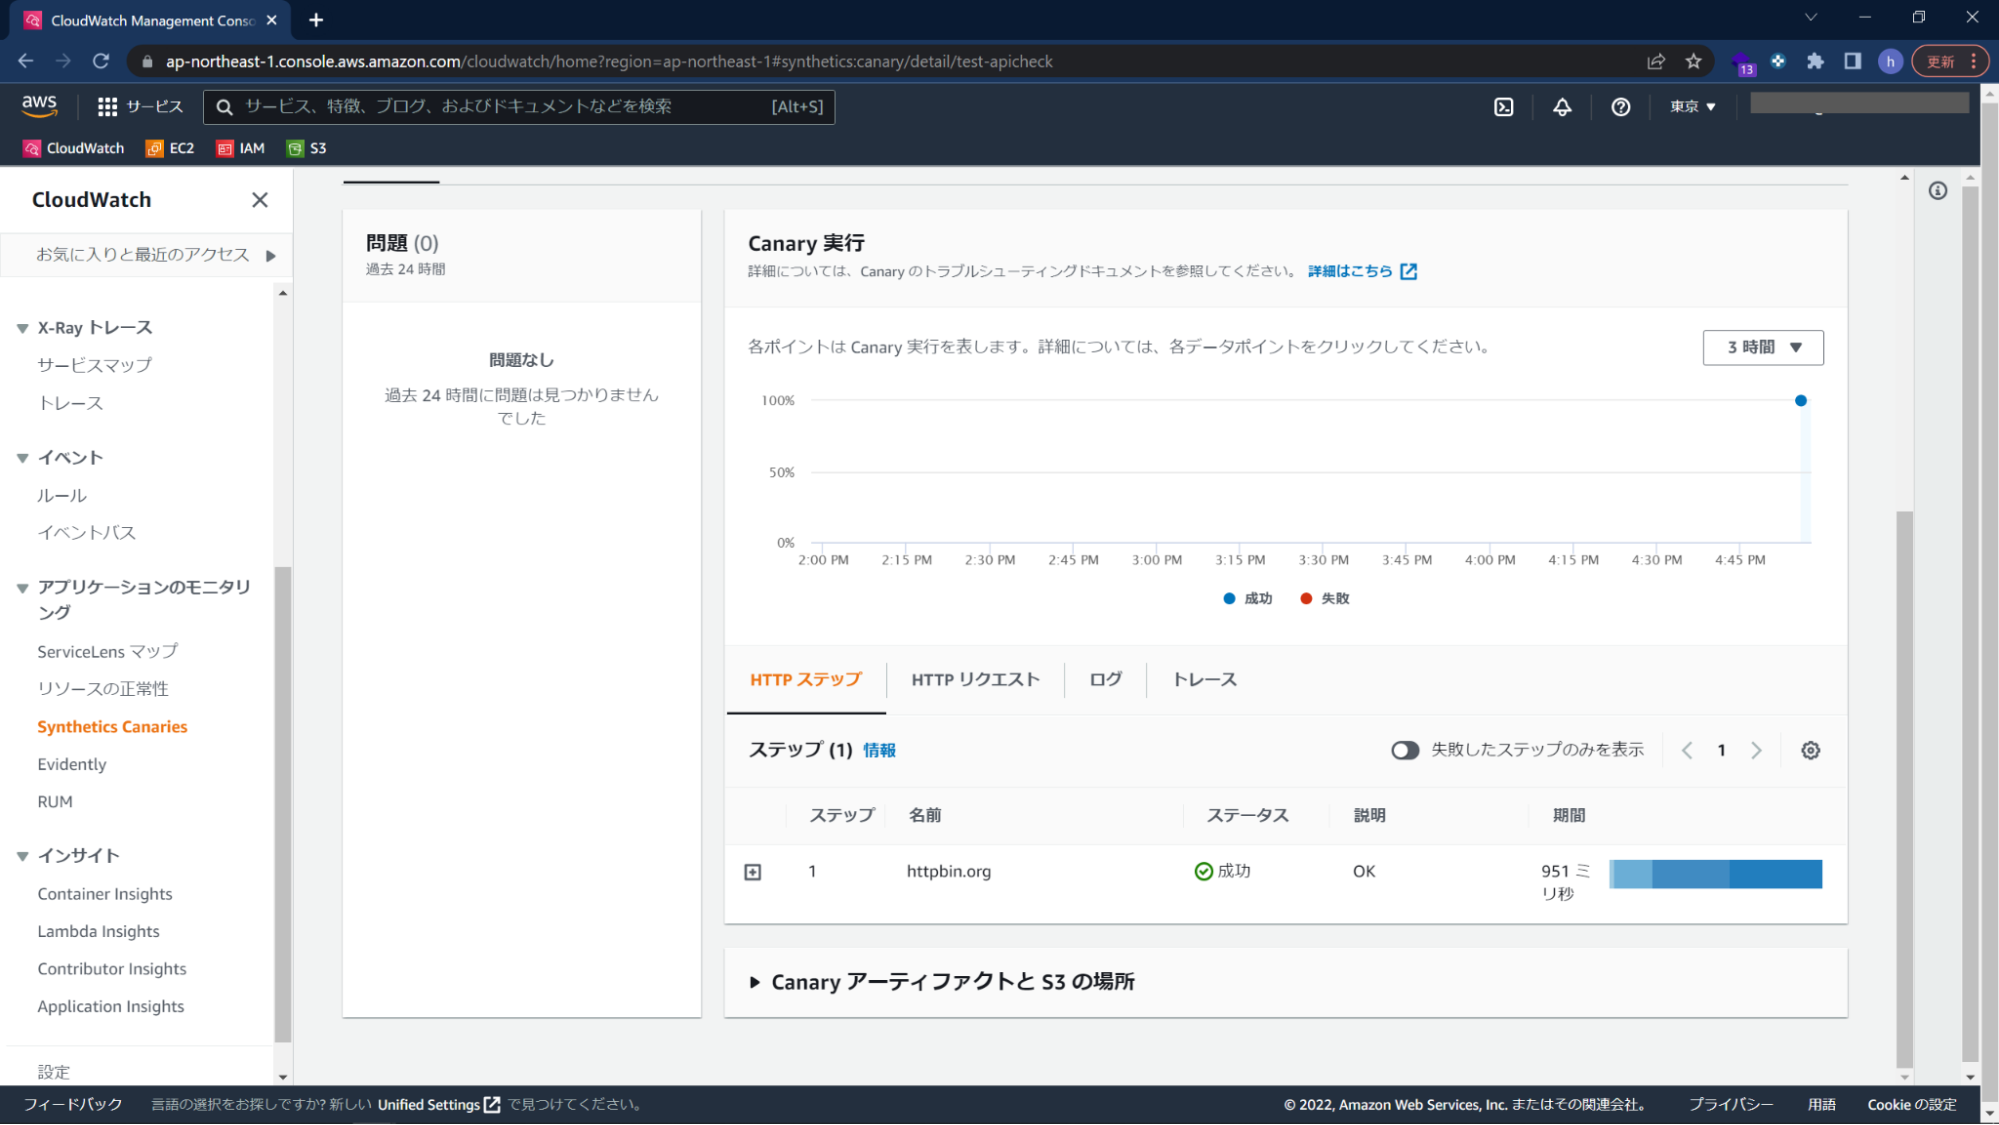Click the CloudWatch favorite shortcut
This screenshot has height=1125, width=1999.
[74, 148]
